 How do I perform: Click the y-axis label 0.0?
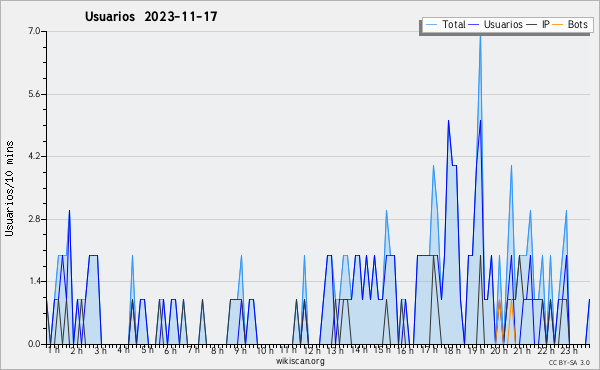click(34, 344)
